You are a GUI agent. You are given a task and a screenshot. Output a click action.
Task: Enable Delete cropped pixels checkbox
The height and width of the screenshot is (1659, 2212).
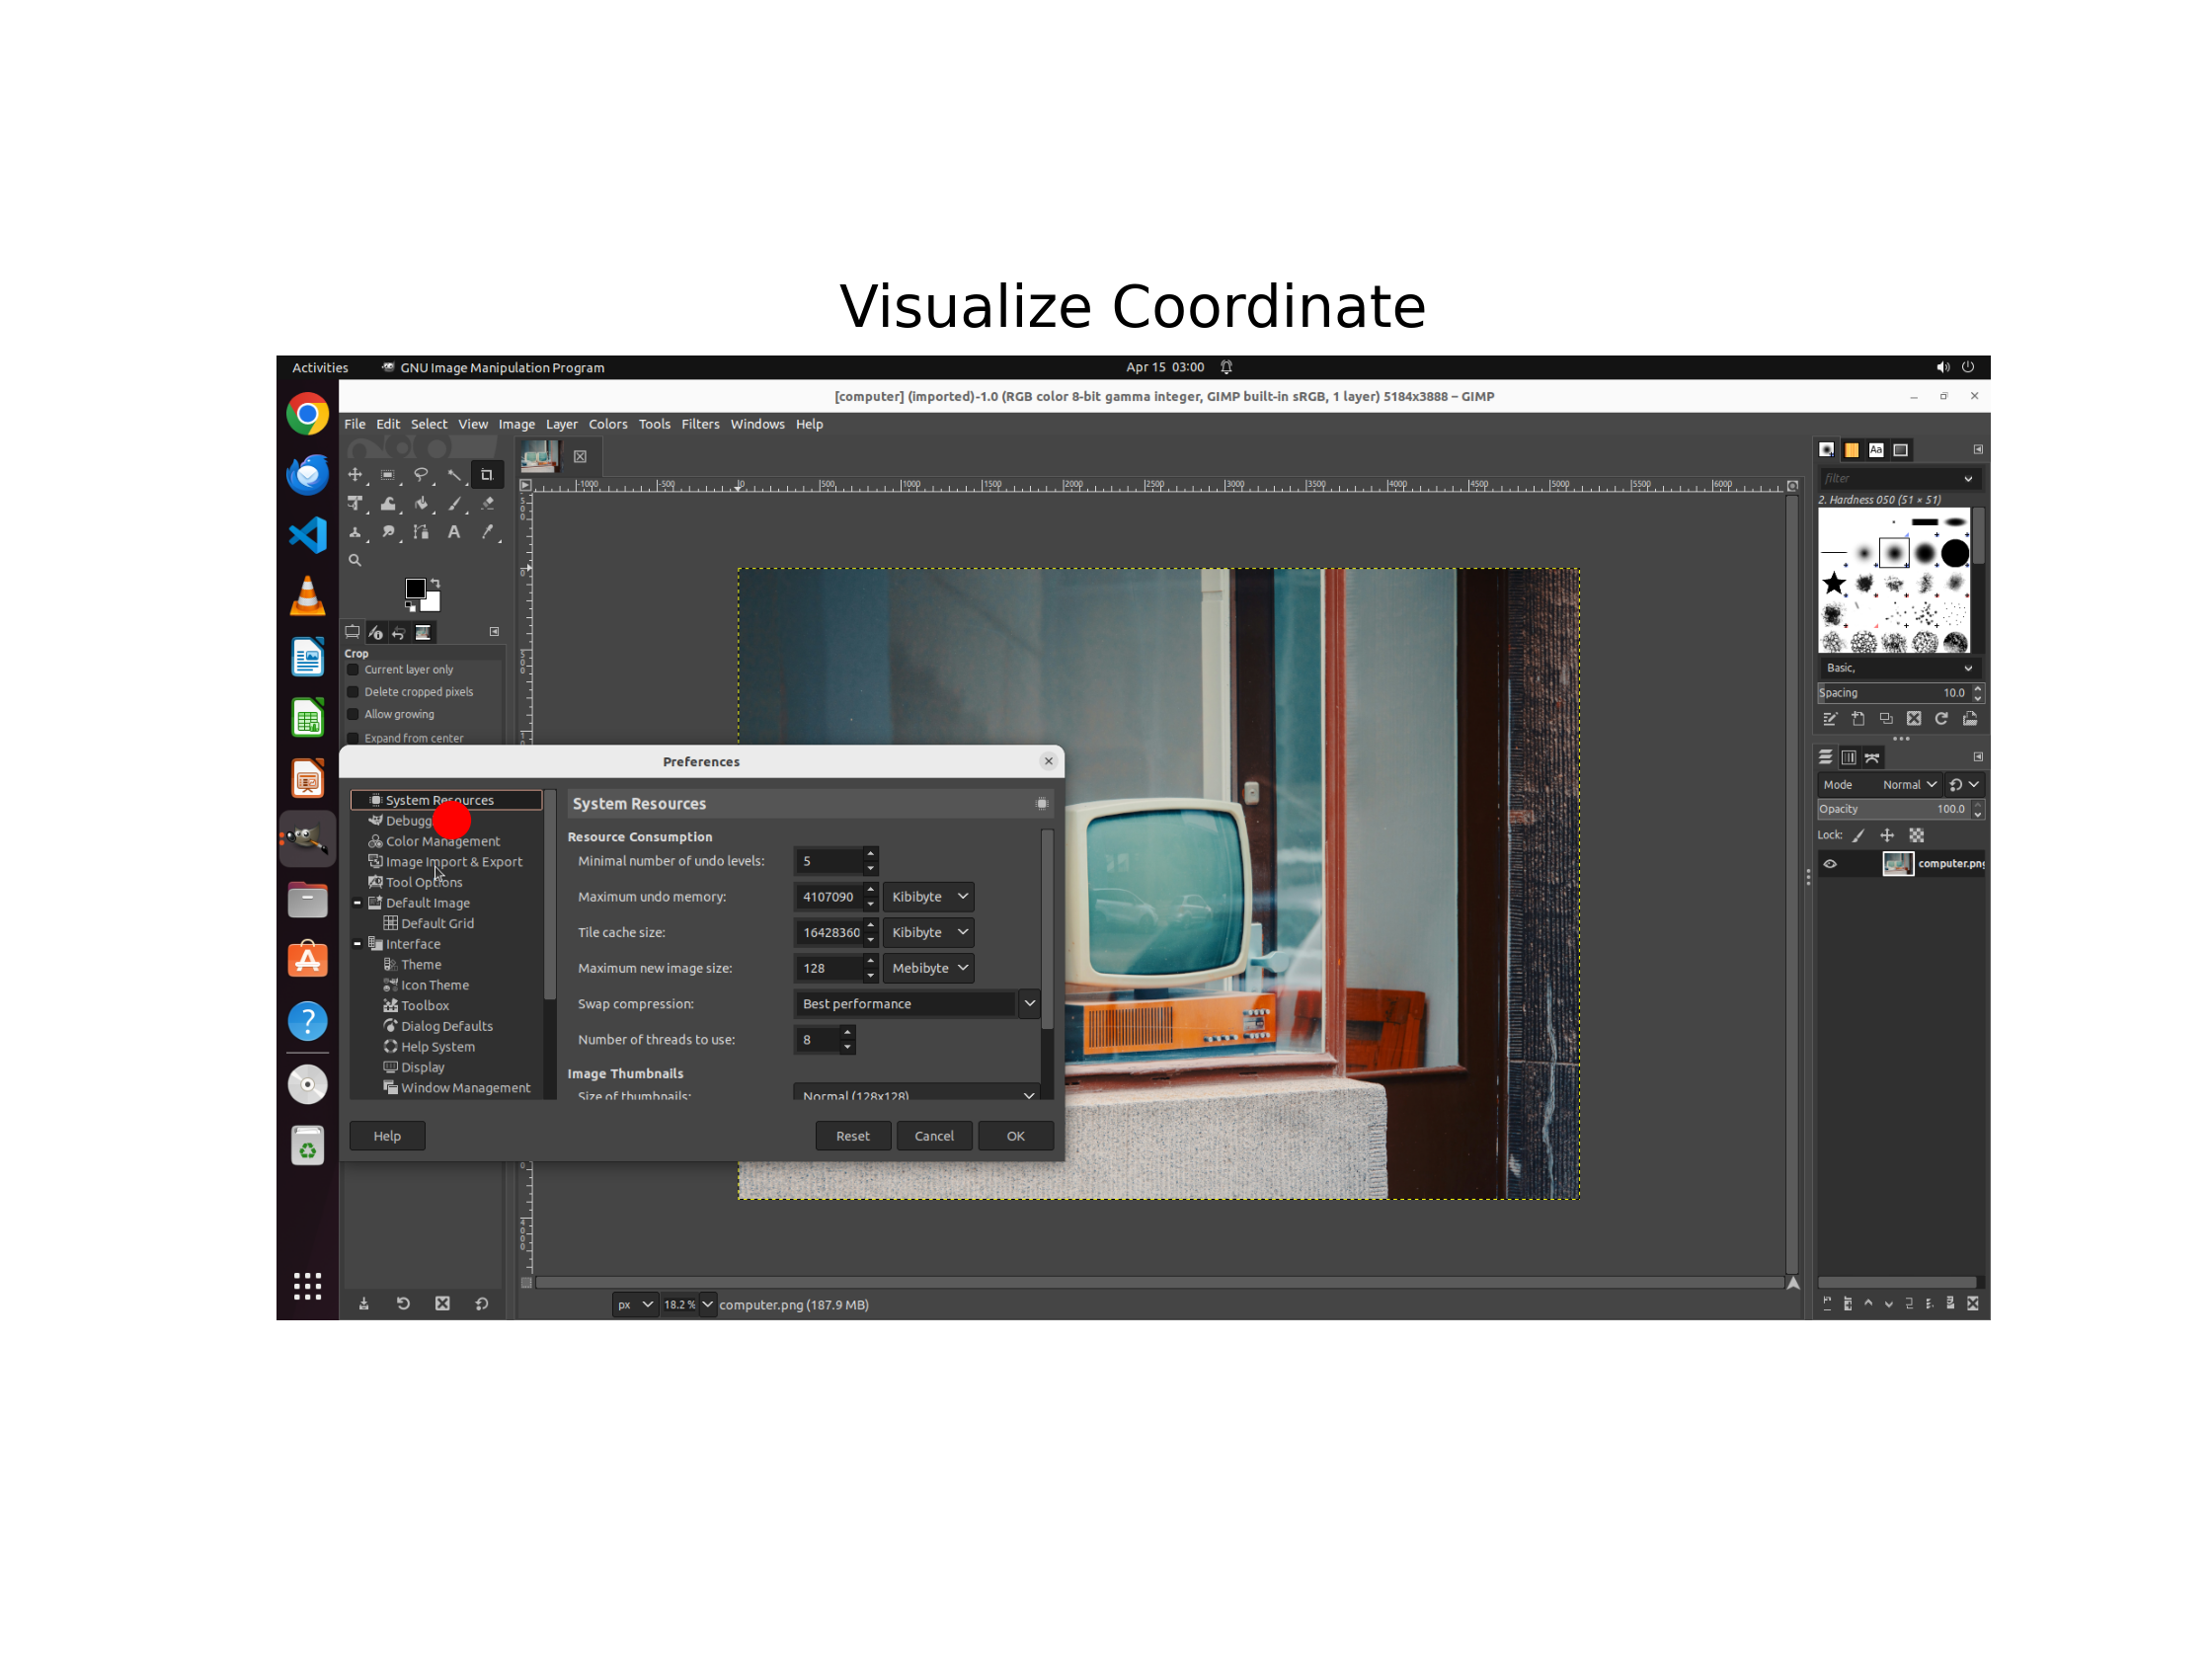(353, 692)
